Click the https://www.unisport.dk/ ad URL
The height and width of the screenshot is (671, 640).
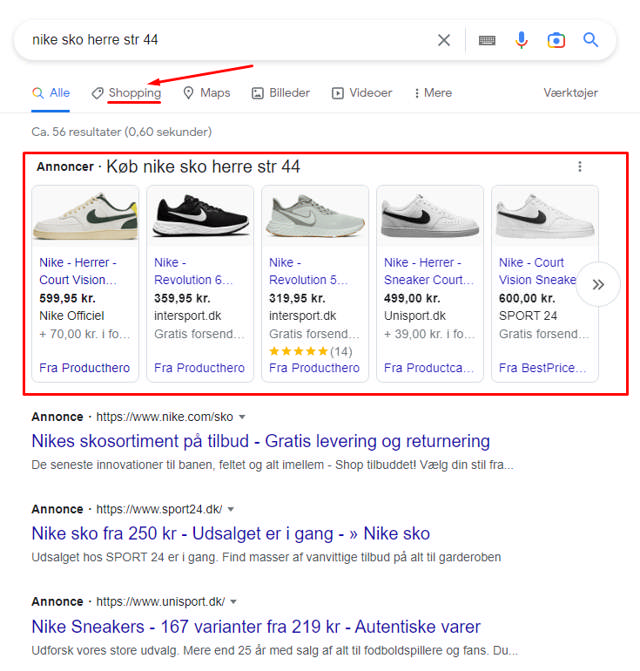[x=160, y=602]
